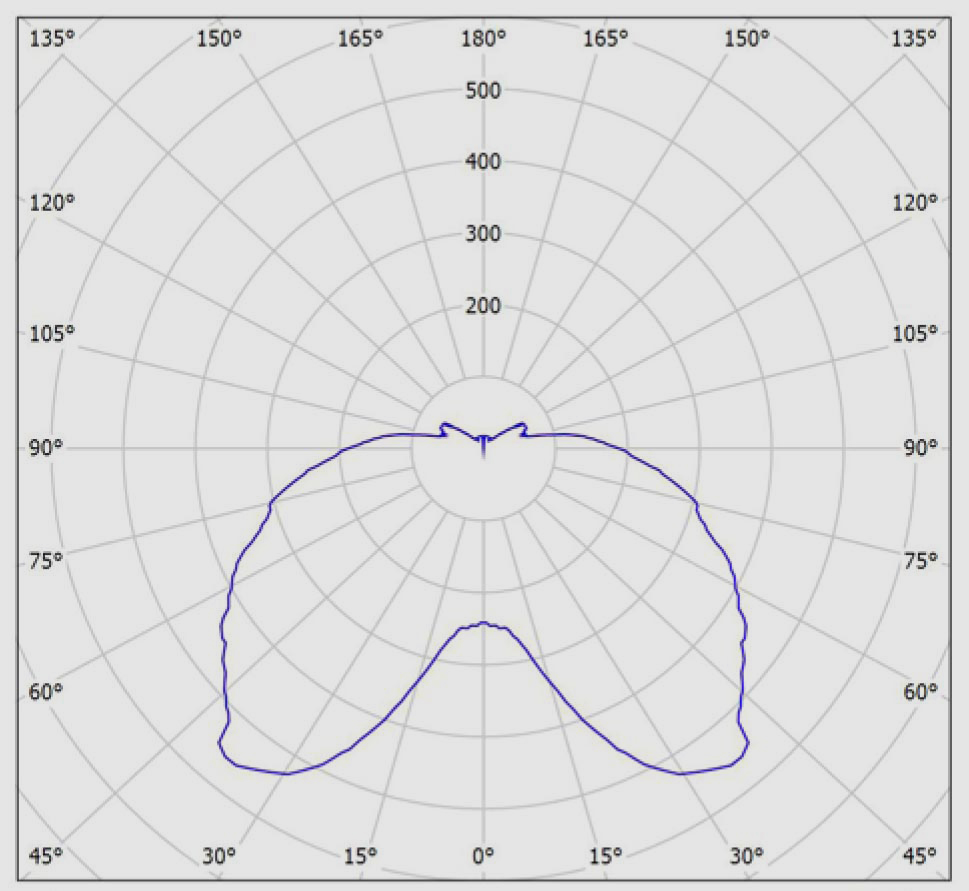
Task: Select the 75° label on left side
Action: (x=46, y=560)
